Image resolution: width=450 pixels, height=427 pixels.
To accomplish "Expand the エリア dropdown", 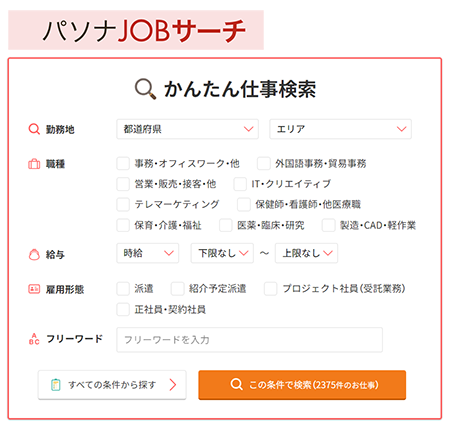I will 340,129.
